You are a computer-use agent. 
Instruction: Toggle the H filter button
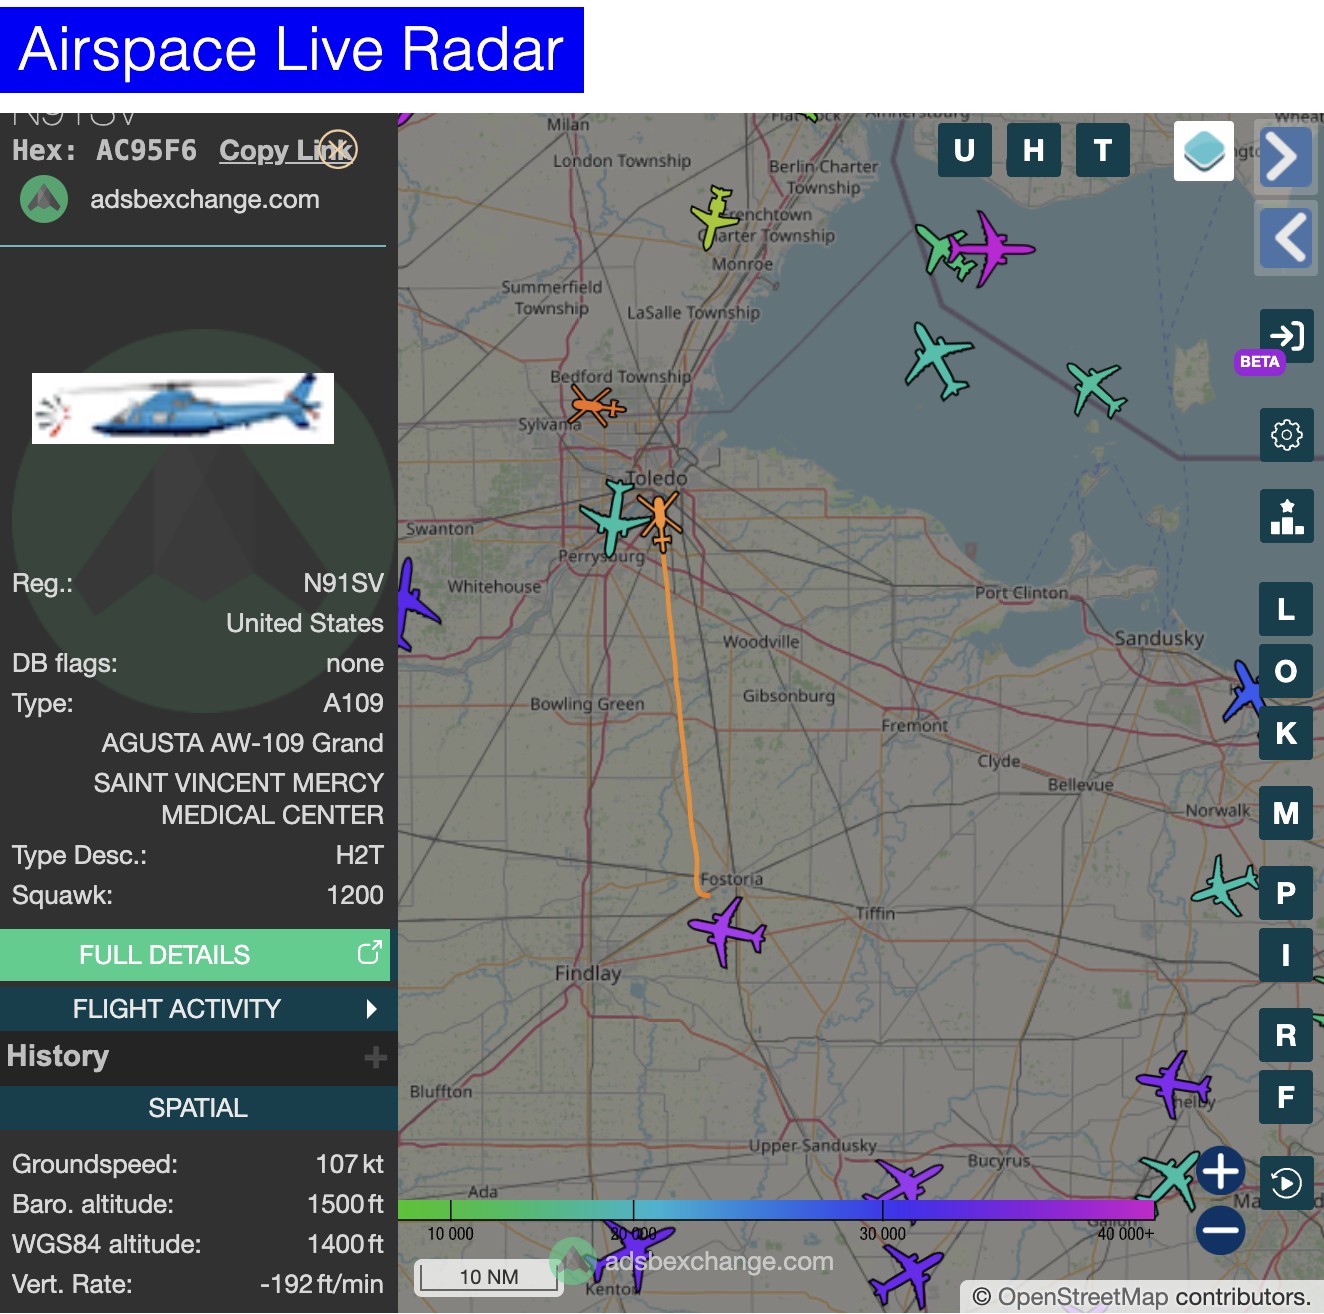click(x=1033, y=150)
